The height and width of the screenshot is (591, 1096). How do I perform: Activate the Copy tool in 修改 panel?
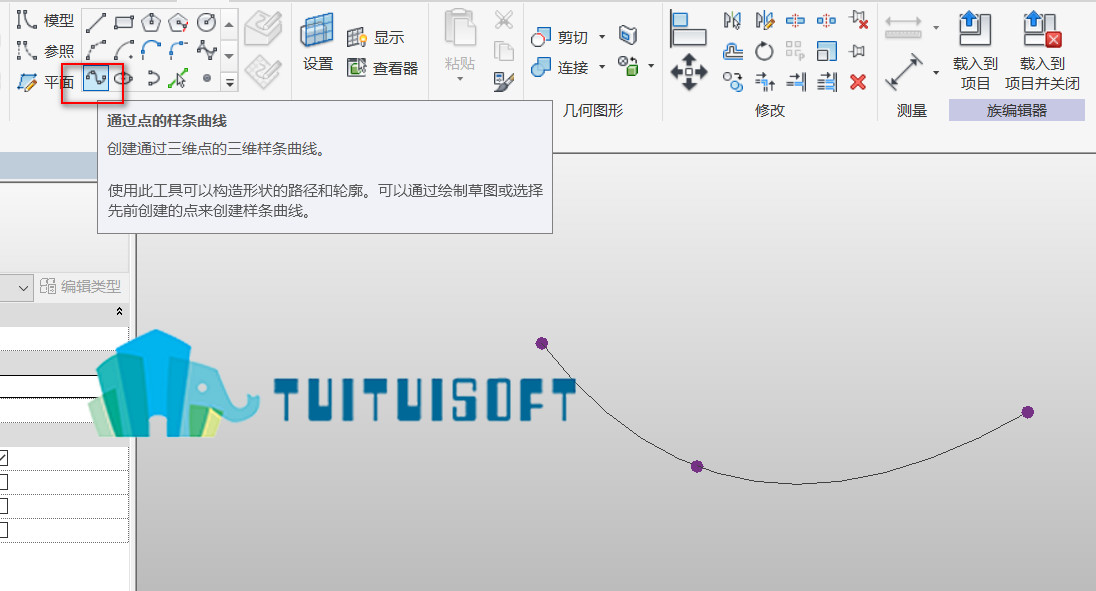coord(733,82)
